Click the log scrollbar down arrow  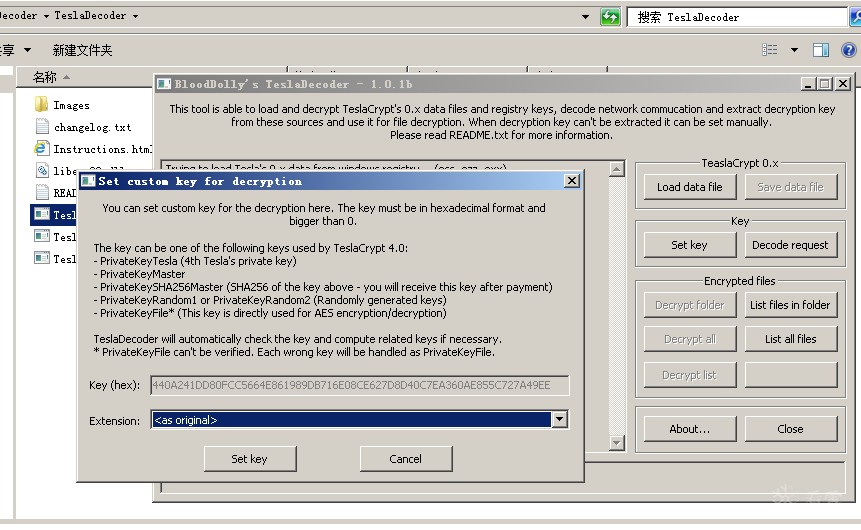click(617, 443)
